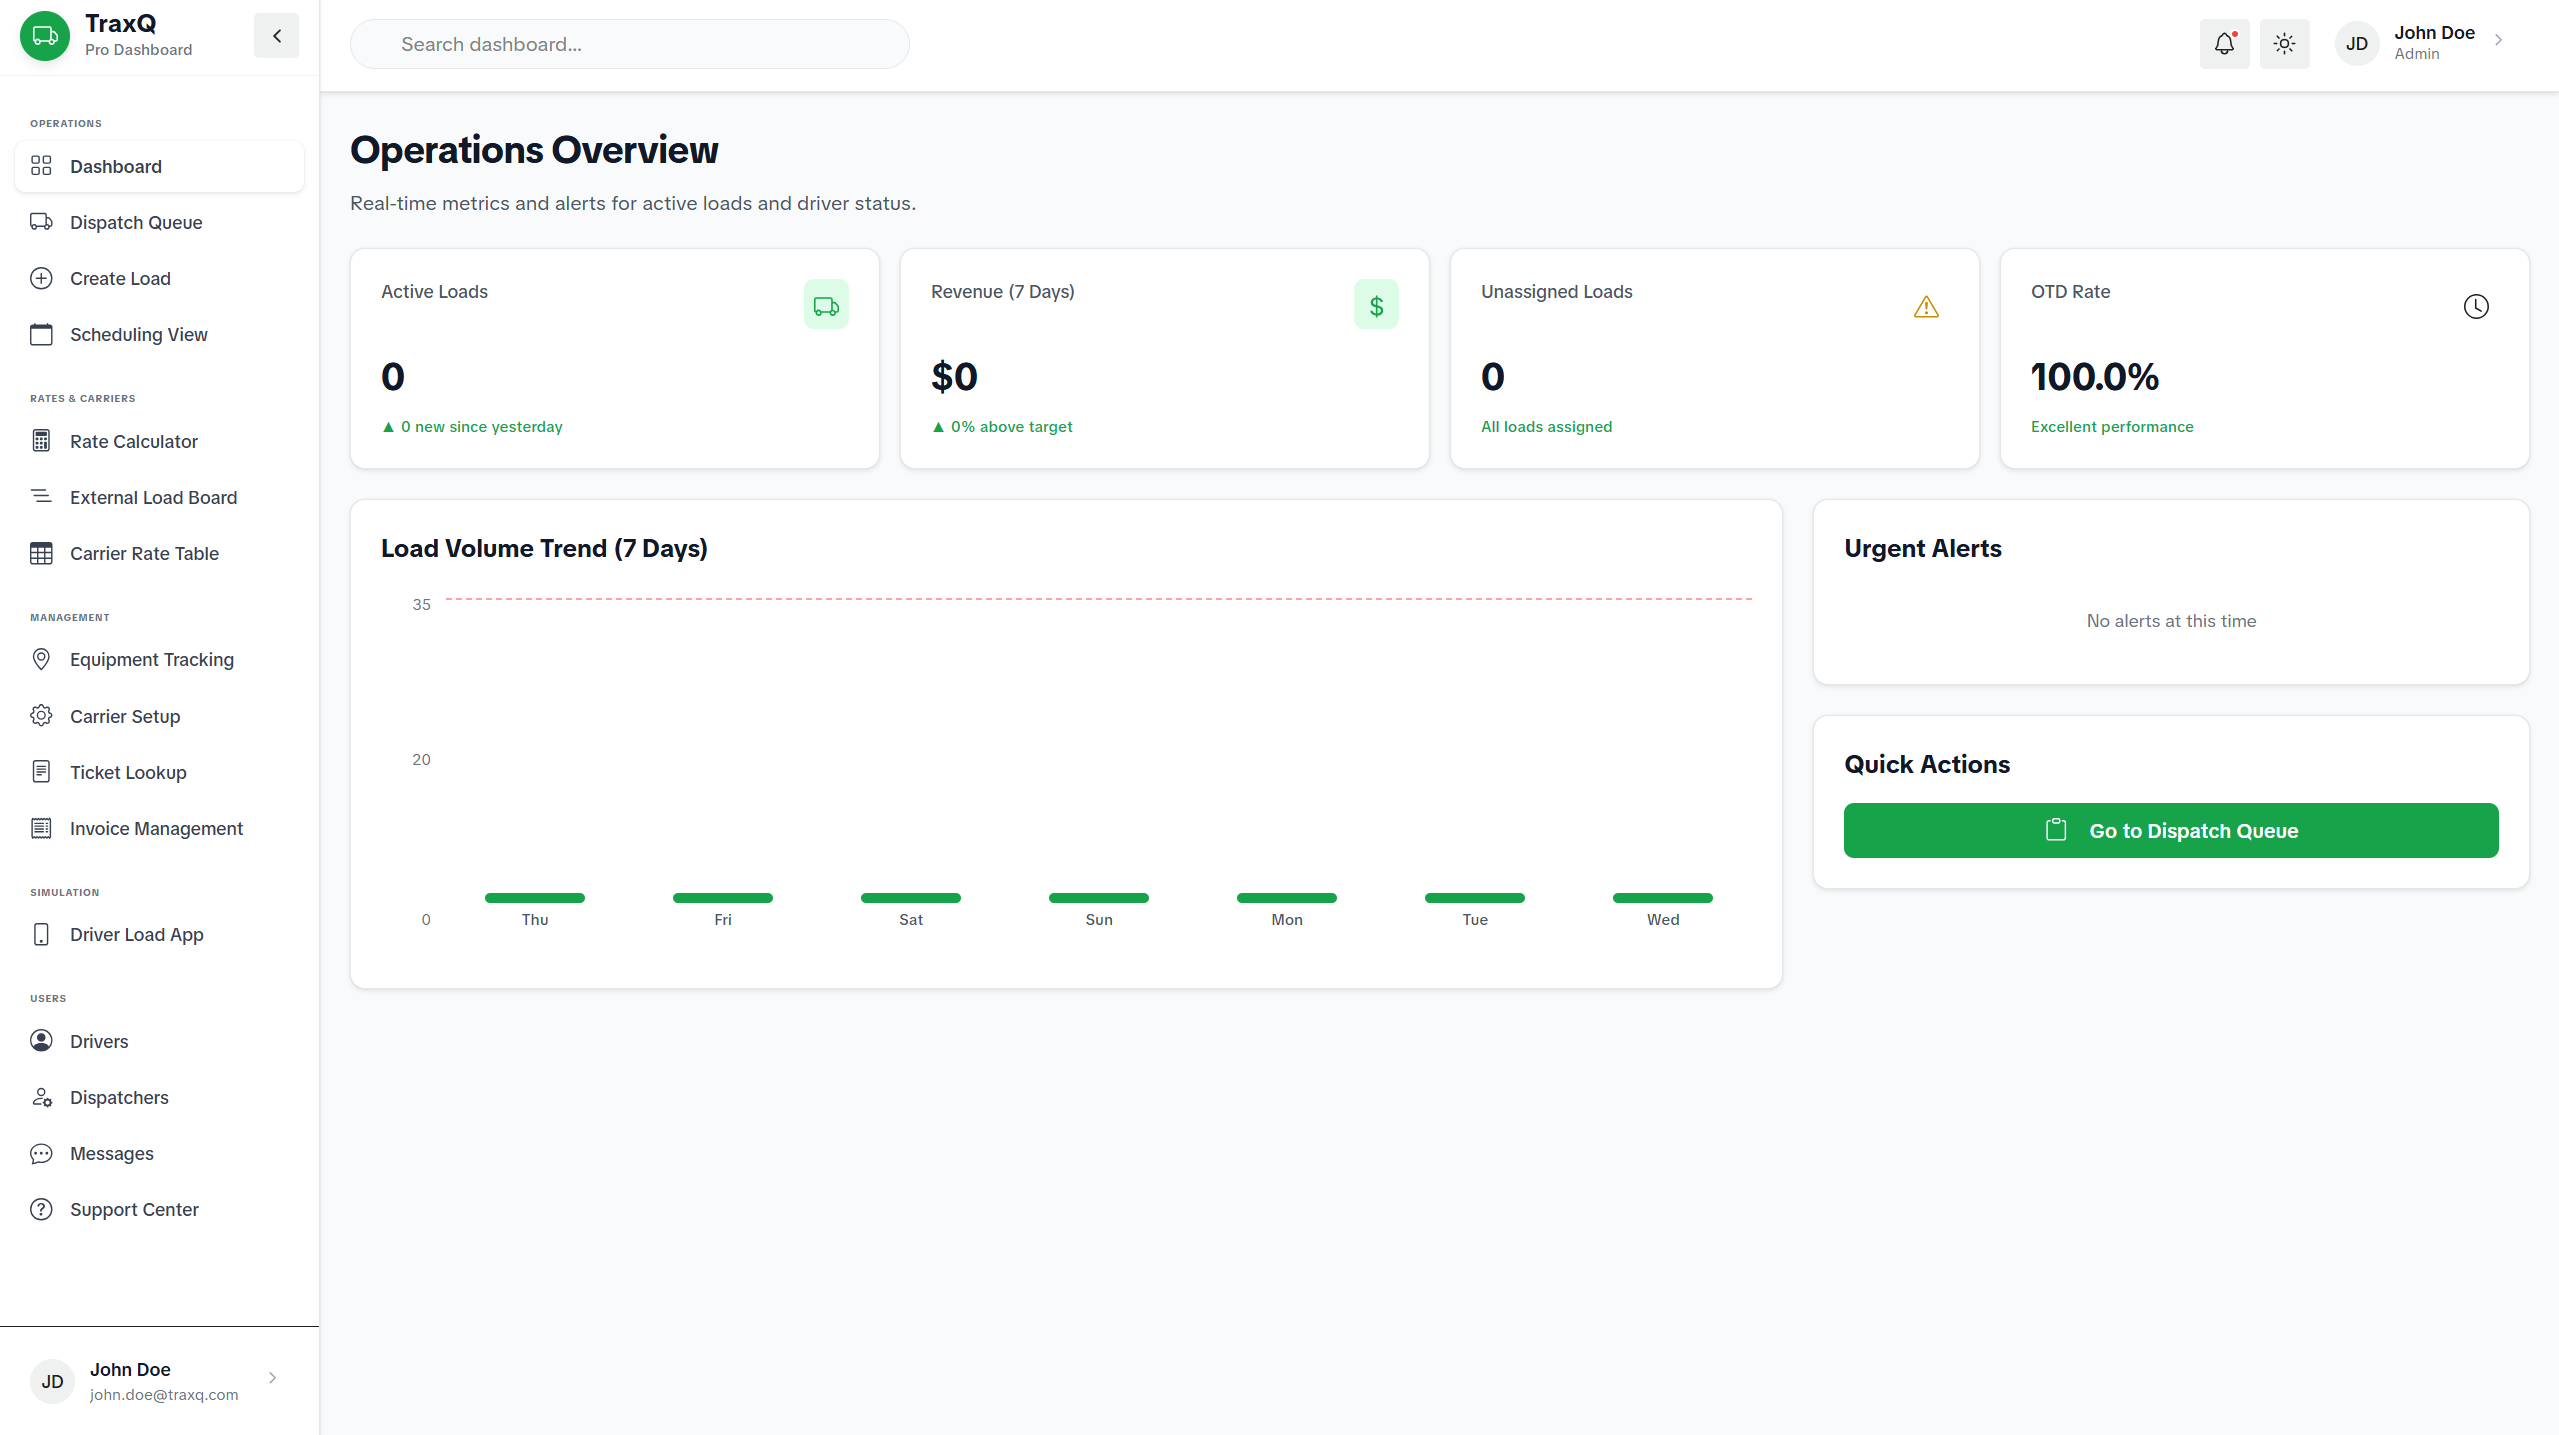Click the dashboard search field
This screenshot has width=2559, height=1435.
pos(629,44)
